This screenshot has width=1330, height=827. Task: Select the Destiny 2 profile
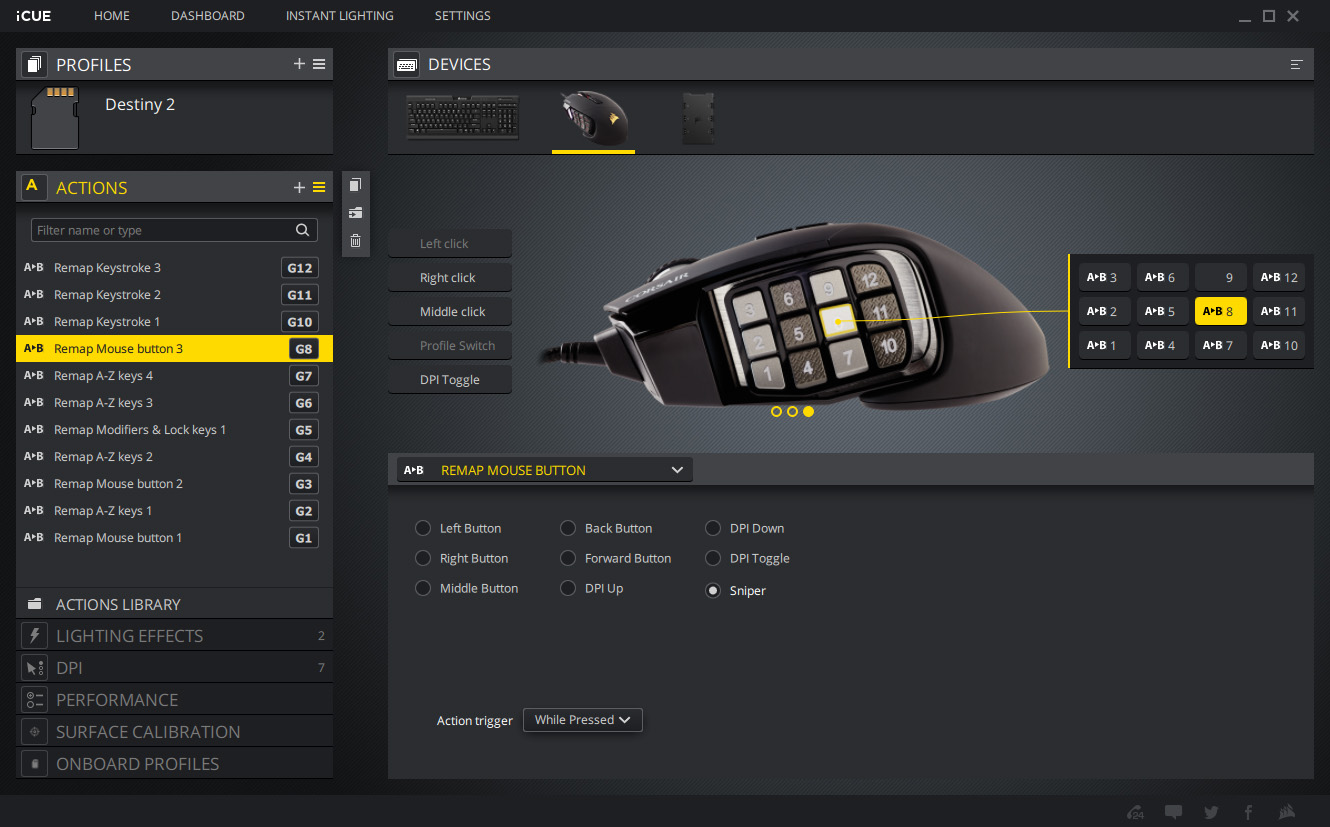click(174, 117)
